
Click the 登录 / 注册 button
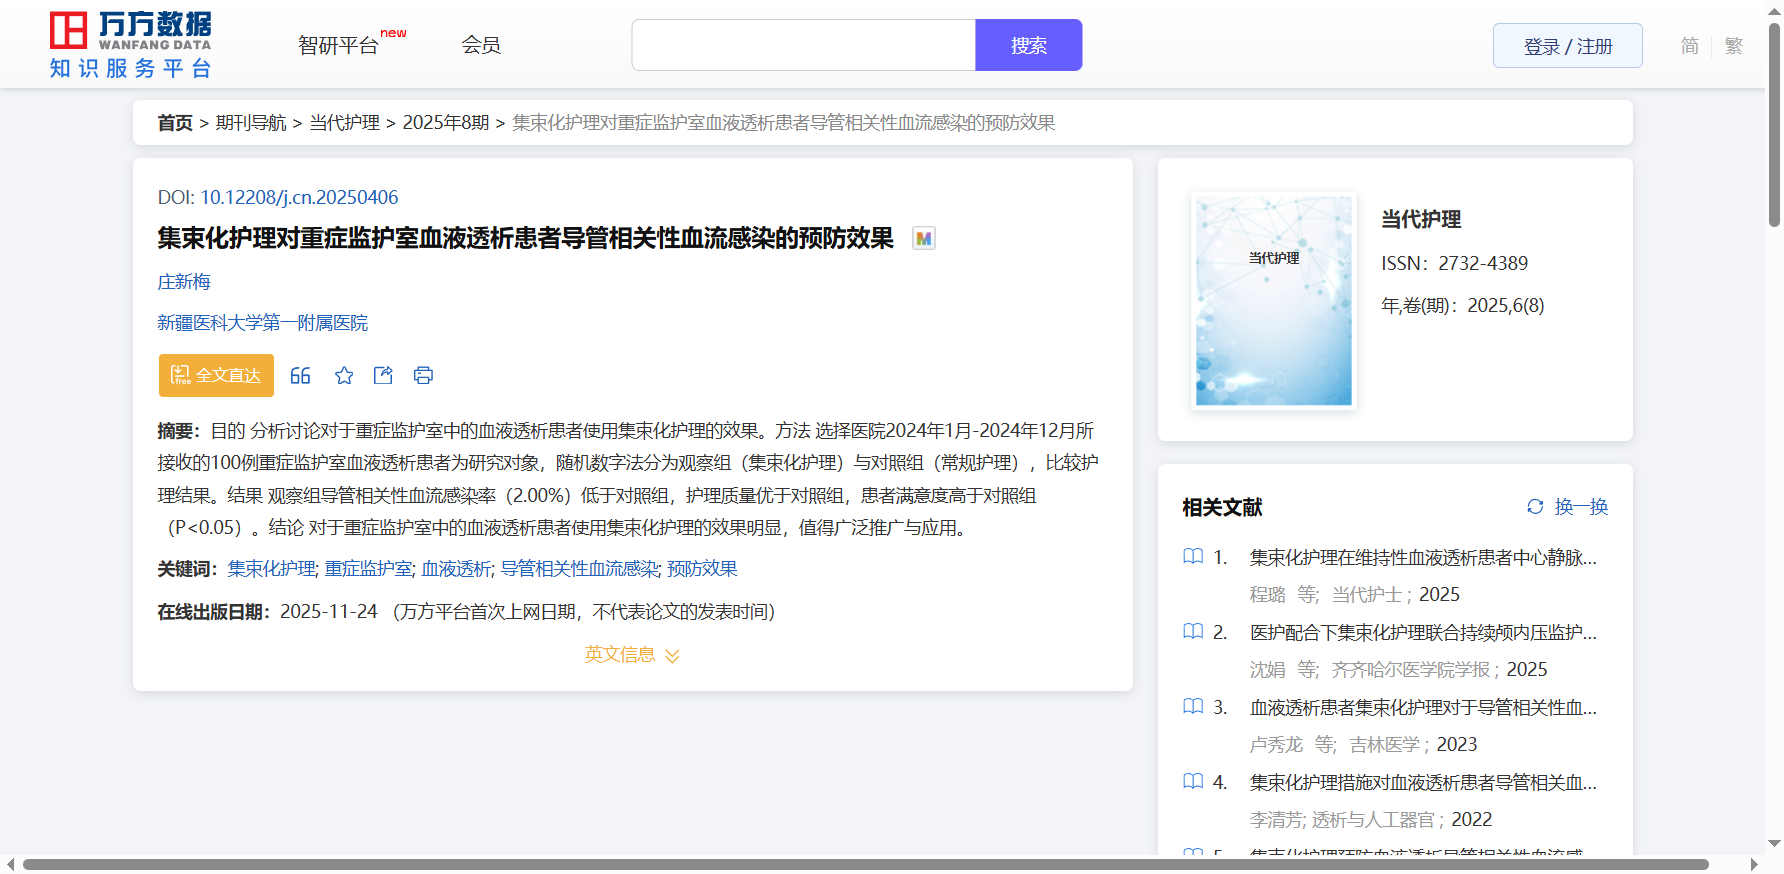coord(1567,46)
